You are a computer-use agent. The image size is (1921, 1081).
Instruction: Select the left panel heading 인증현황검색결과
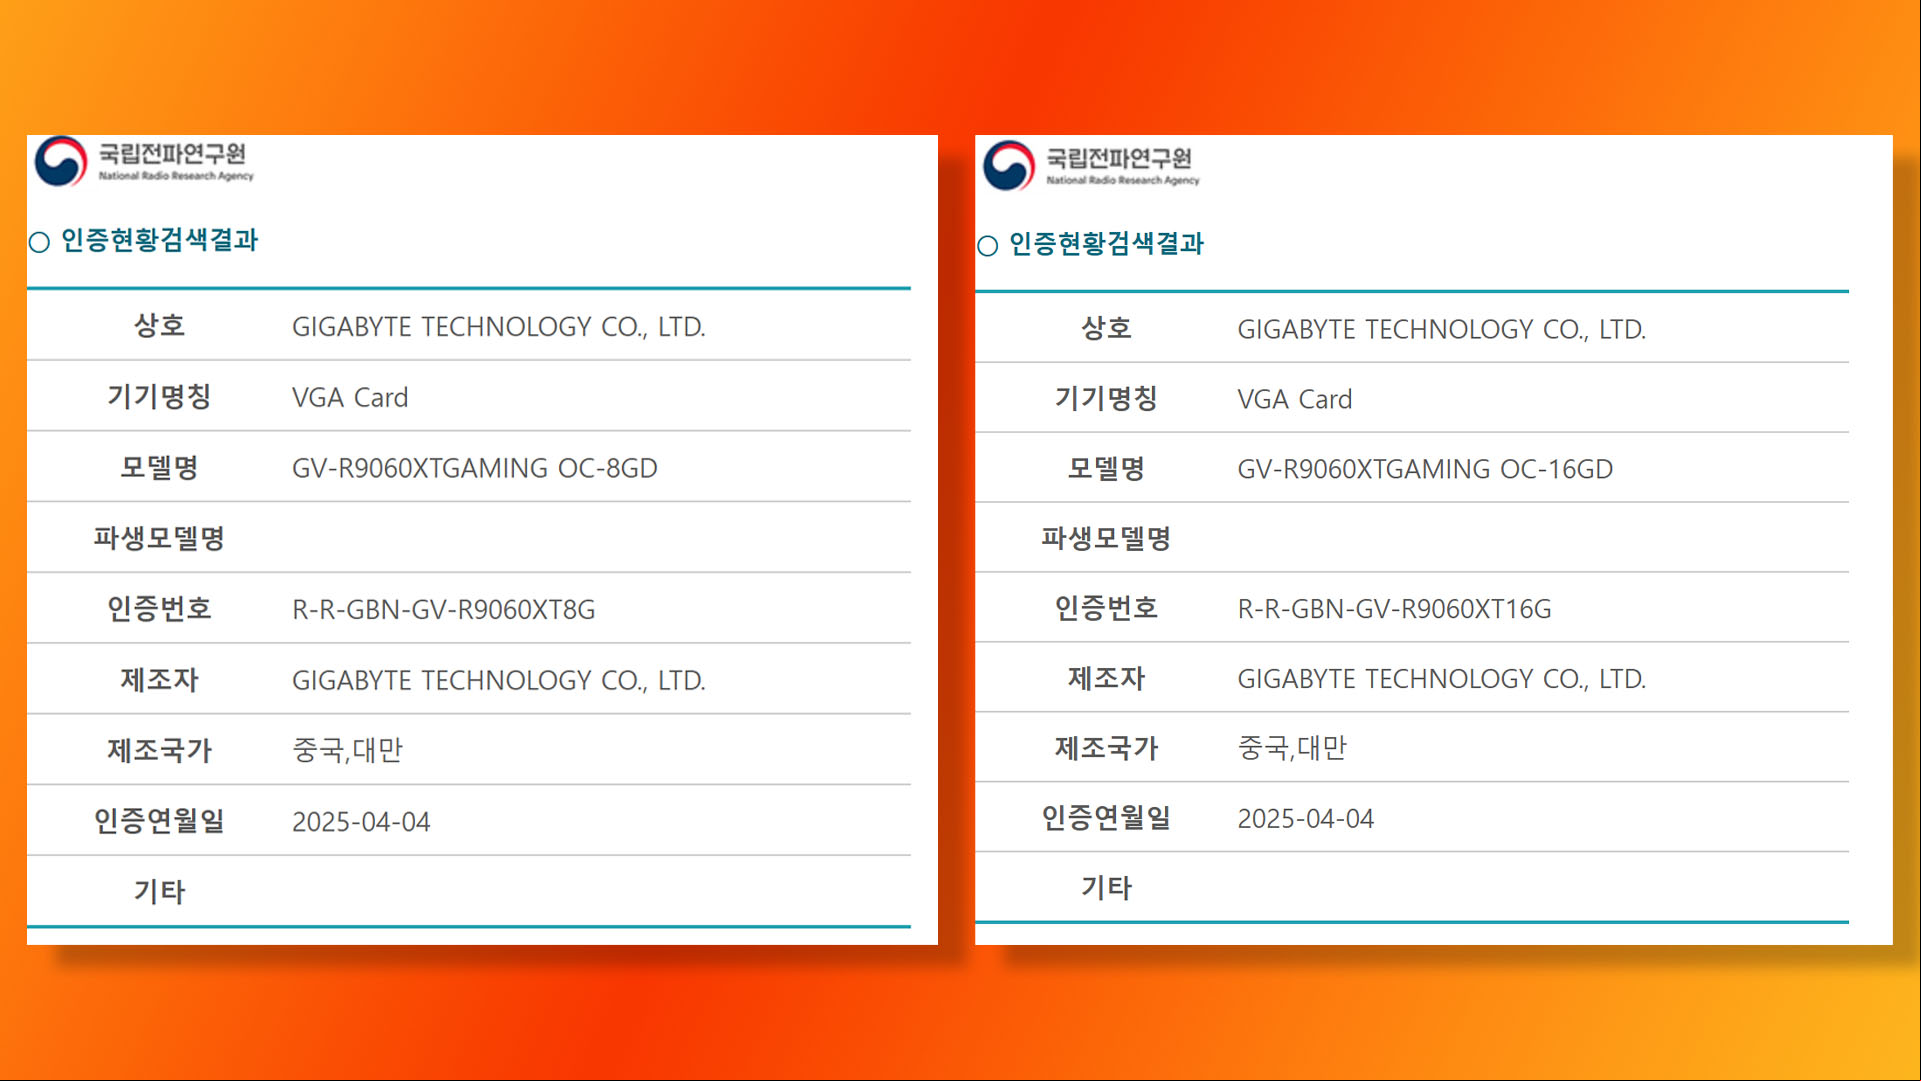click(x=160, y=241)
